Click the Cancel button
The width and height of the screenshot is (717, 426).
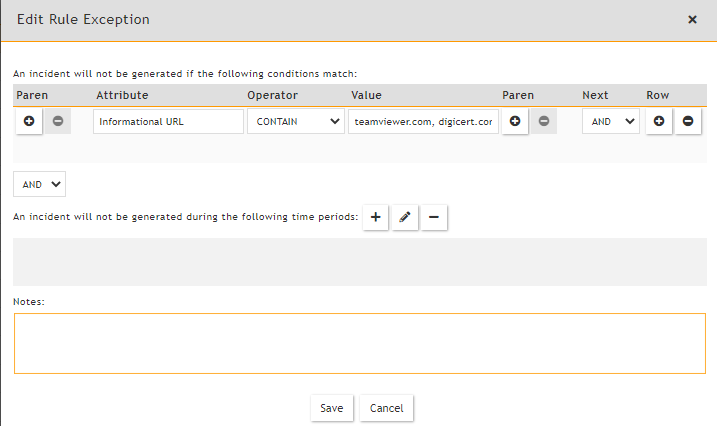click(x=386, y=408)
